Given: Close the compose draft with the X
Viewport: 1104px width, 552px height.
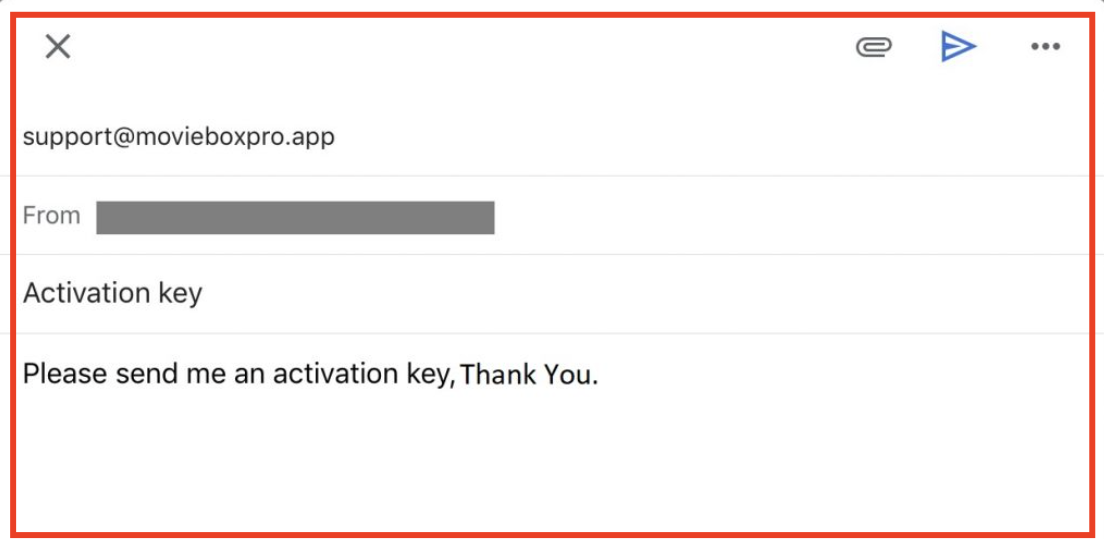Looking at the screenshot, I should (58, 47).
